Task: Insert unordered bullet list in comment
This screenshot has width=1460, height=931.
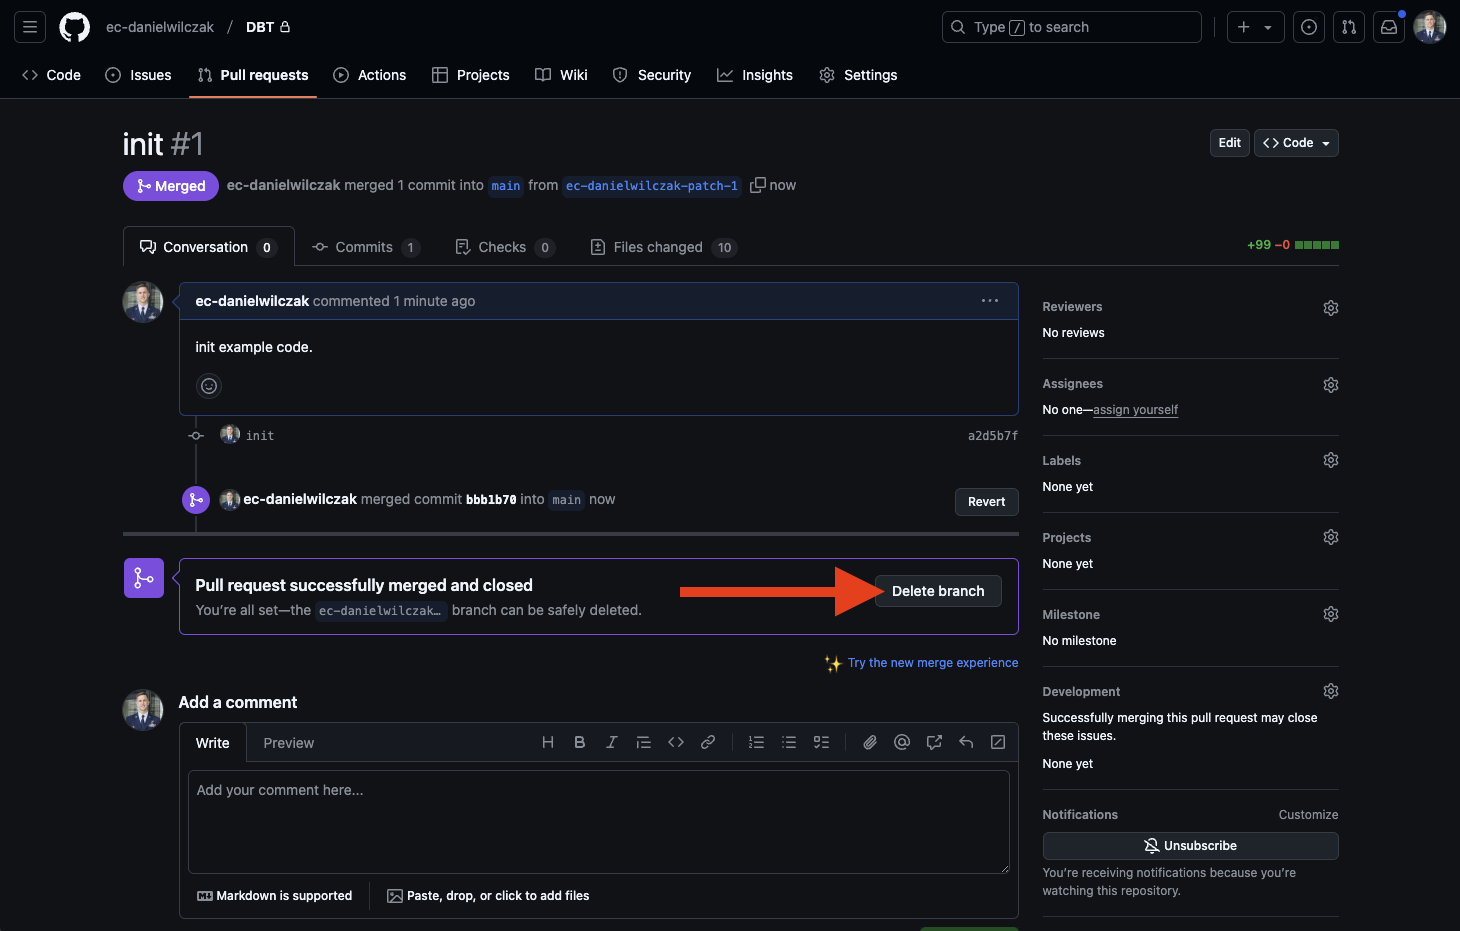Action: click(x=789, y=742)
